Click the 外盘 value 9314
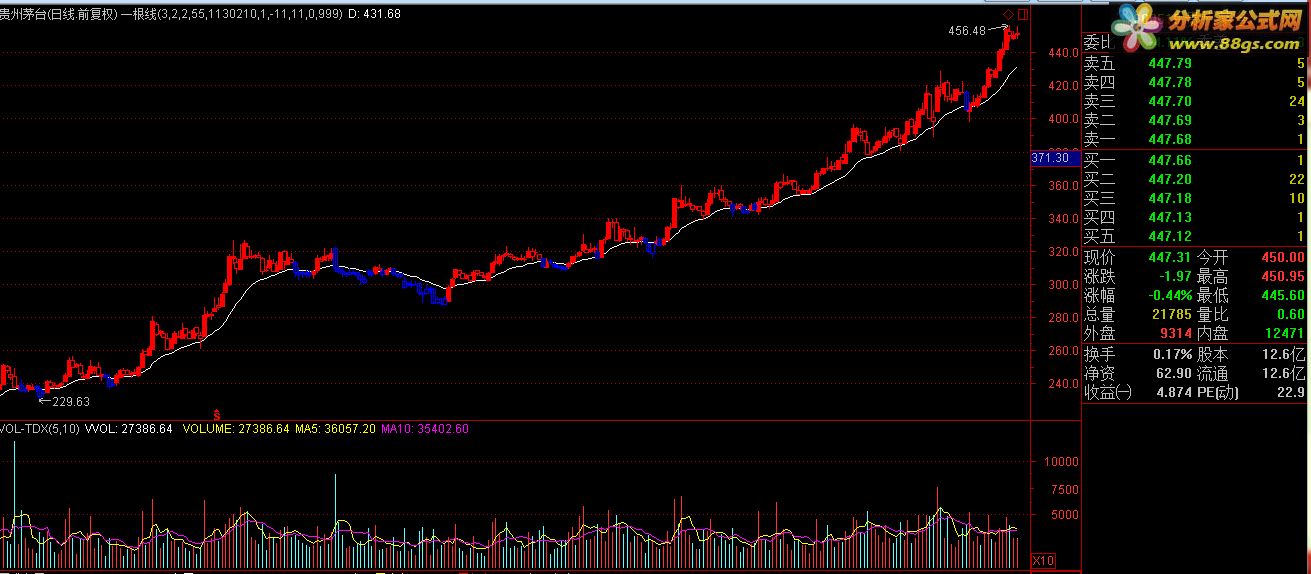This screenshot has height=574, width=1311. click(x=1176, y=334)
